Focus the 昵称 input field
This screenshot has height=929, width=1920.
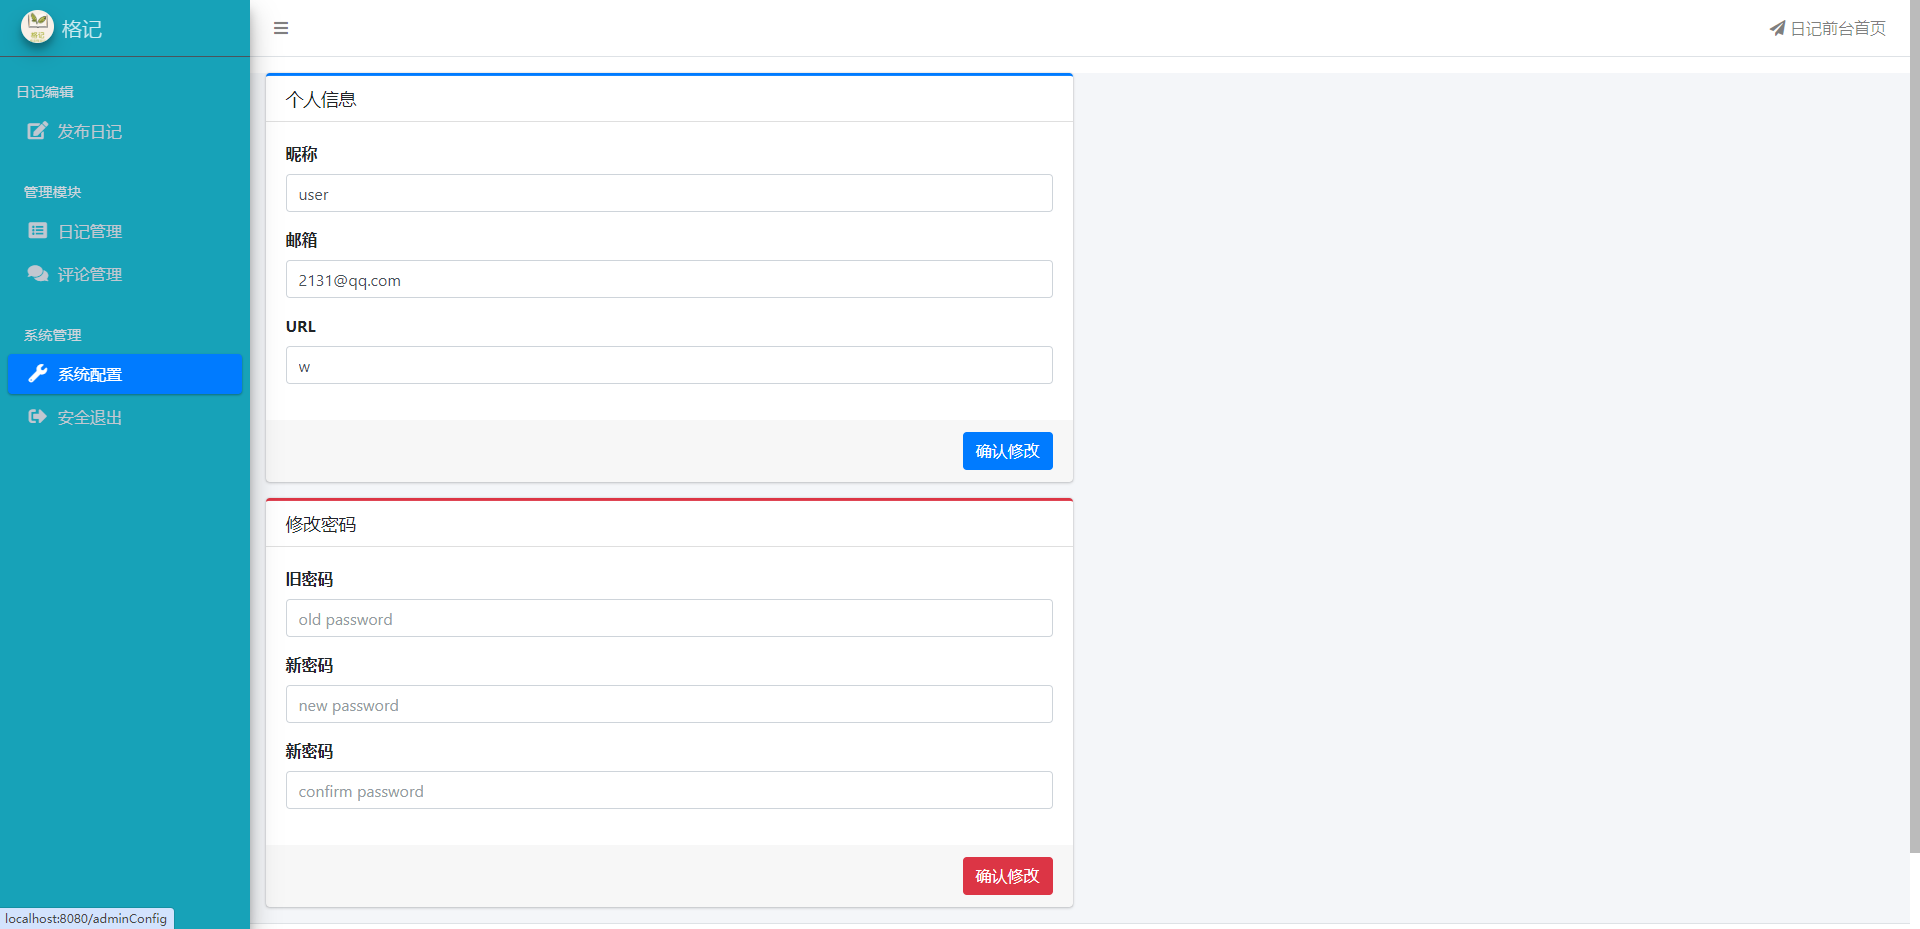tap(669, 193)
